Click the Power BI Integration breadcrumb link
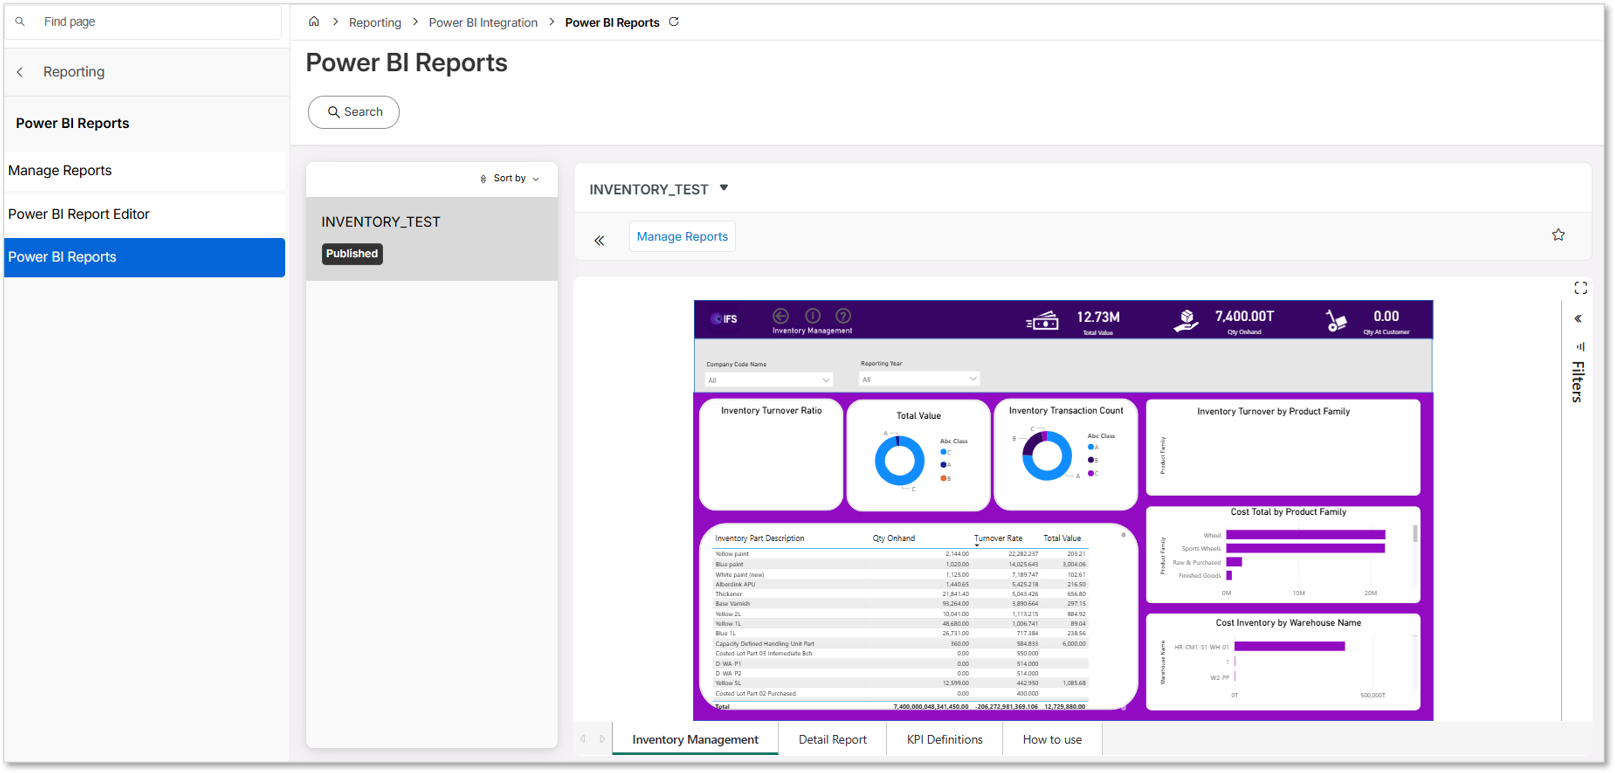The image size is (1615, 773). pos(483,22)
